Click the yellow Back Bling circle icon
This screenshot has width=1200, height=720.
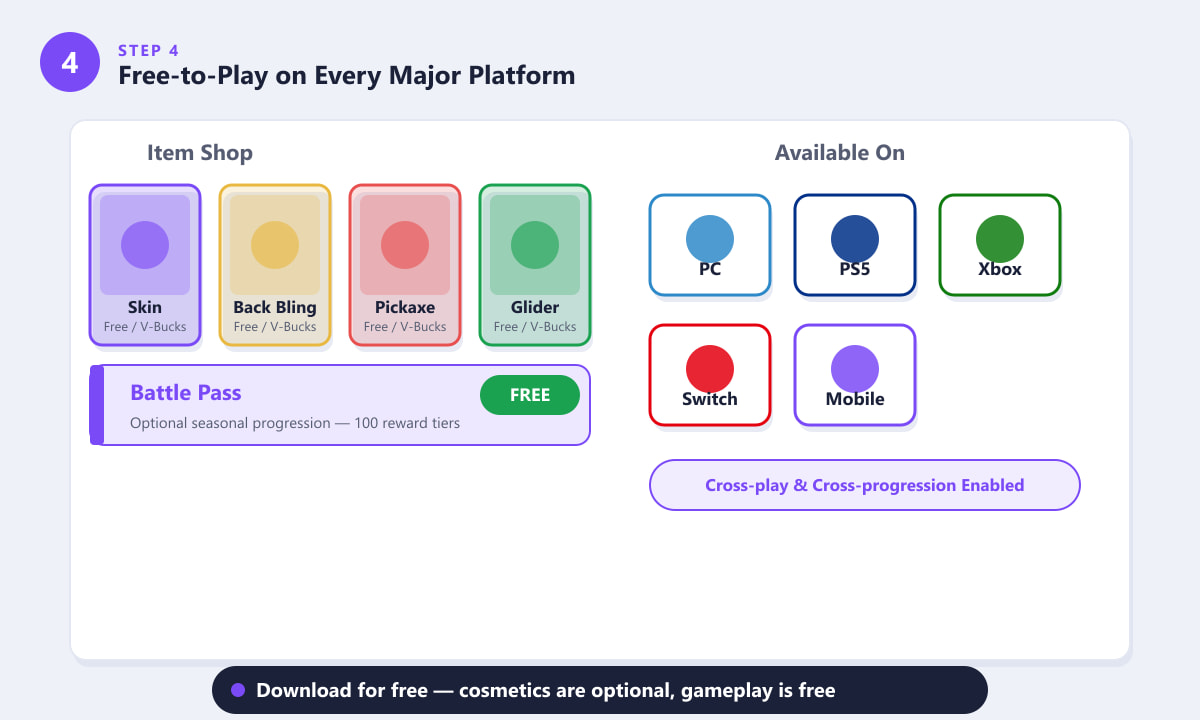tap(275, 245)
